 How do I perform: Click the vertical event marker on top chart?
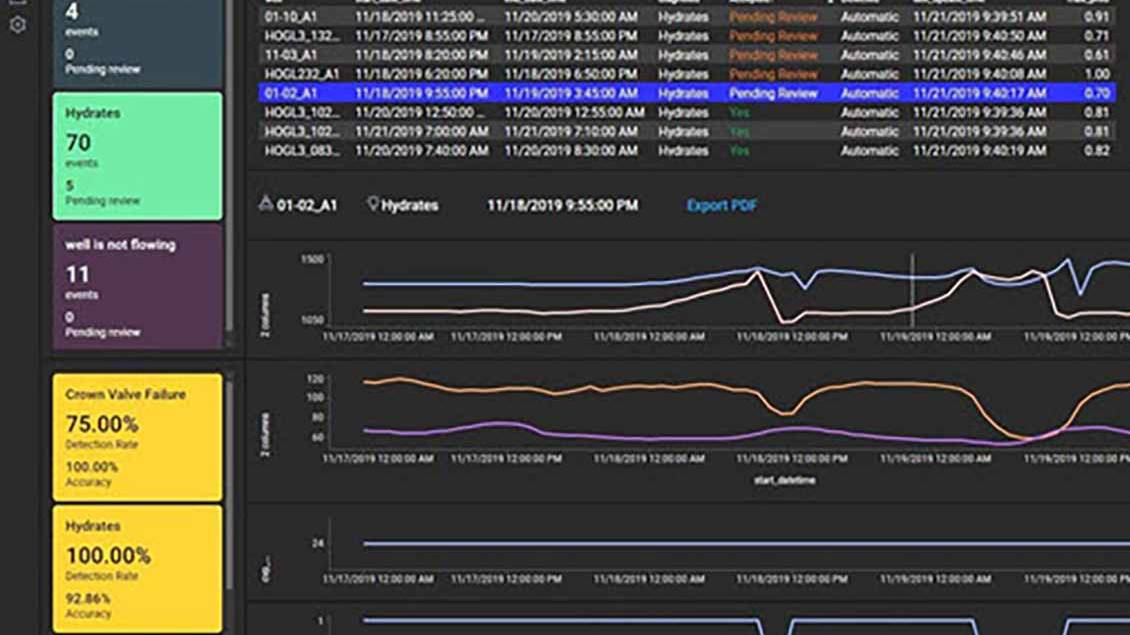[912, 290]
